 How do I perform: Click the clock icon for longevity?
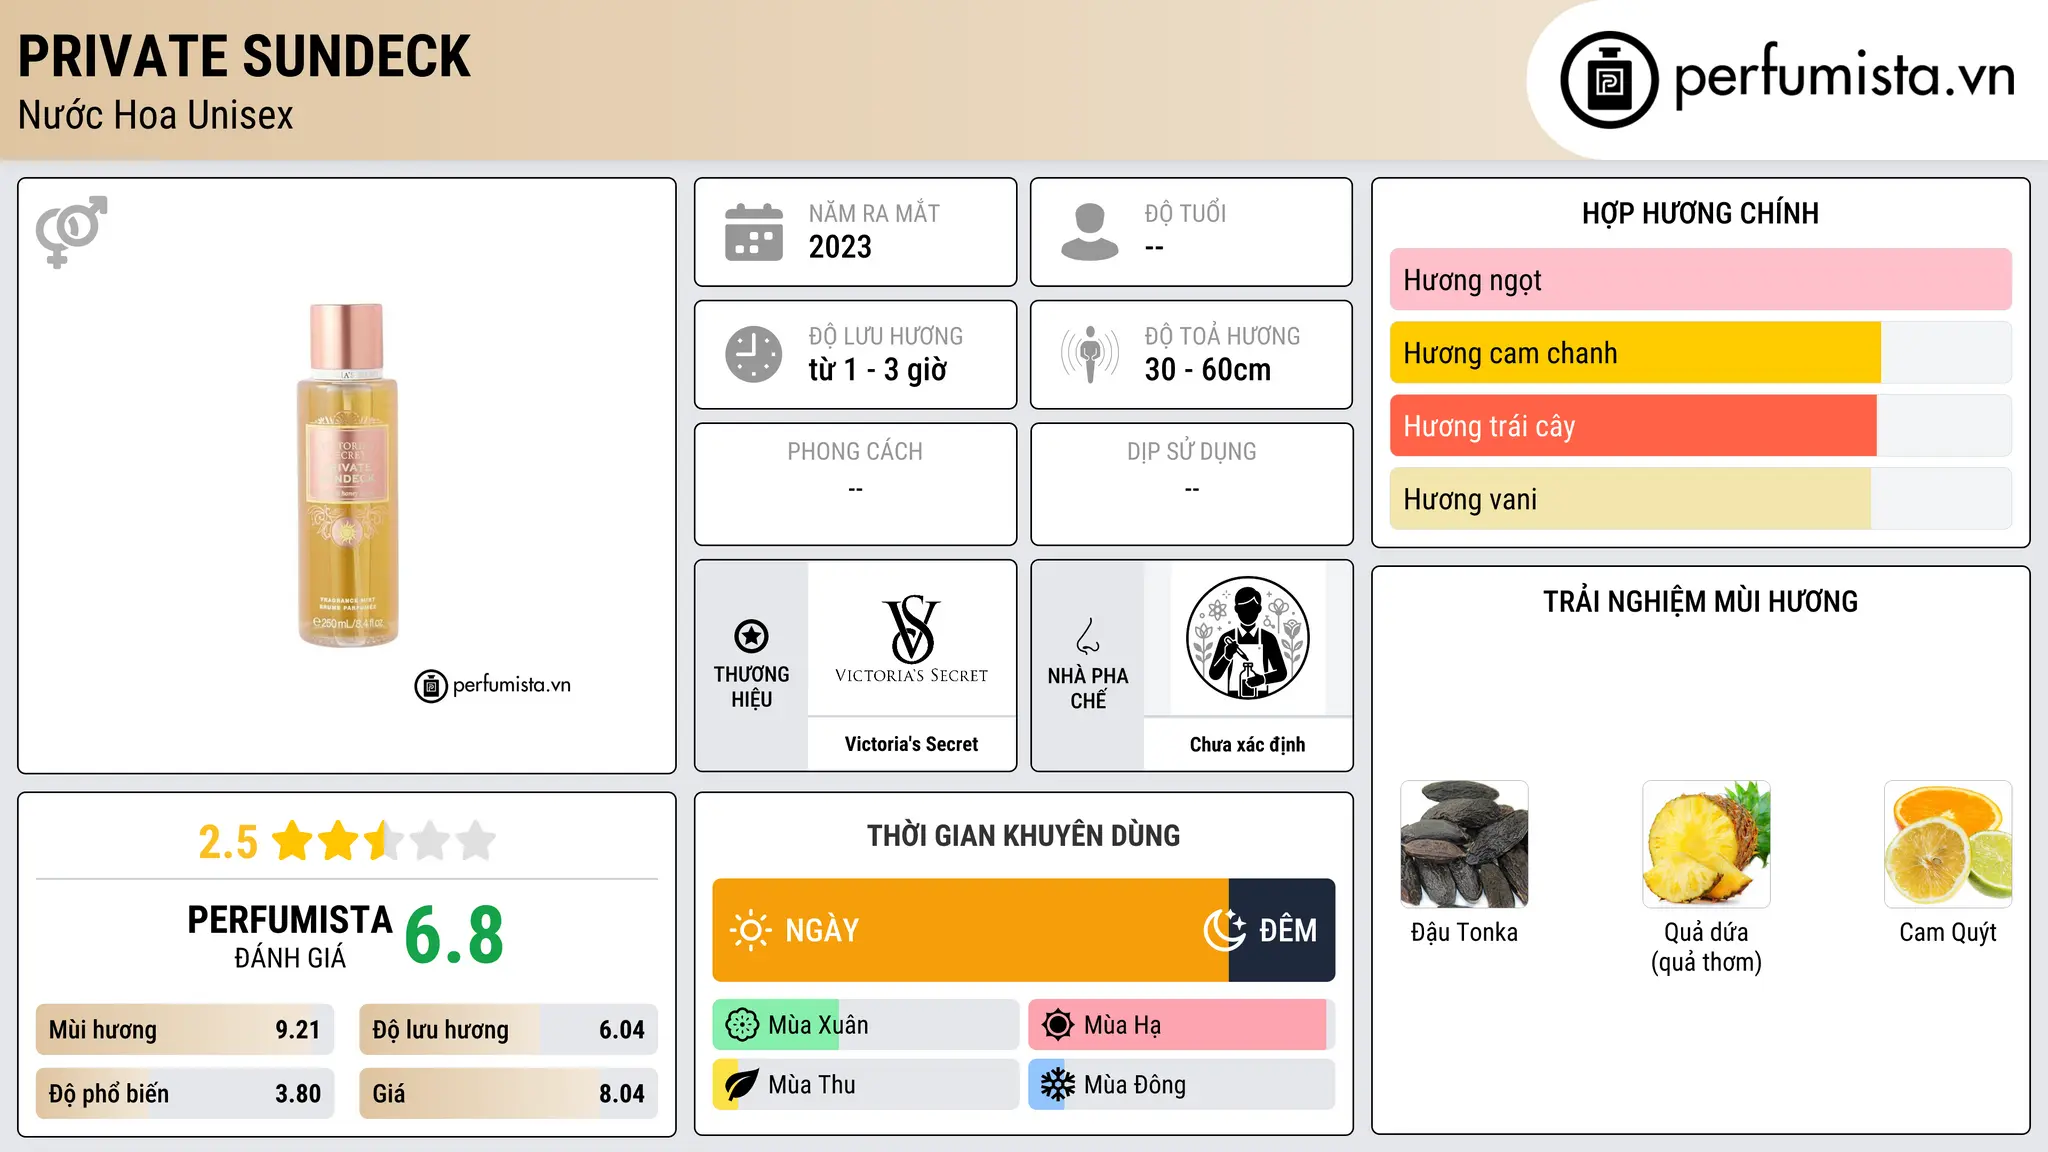(x=754, y=354)
